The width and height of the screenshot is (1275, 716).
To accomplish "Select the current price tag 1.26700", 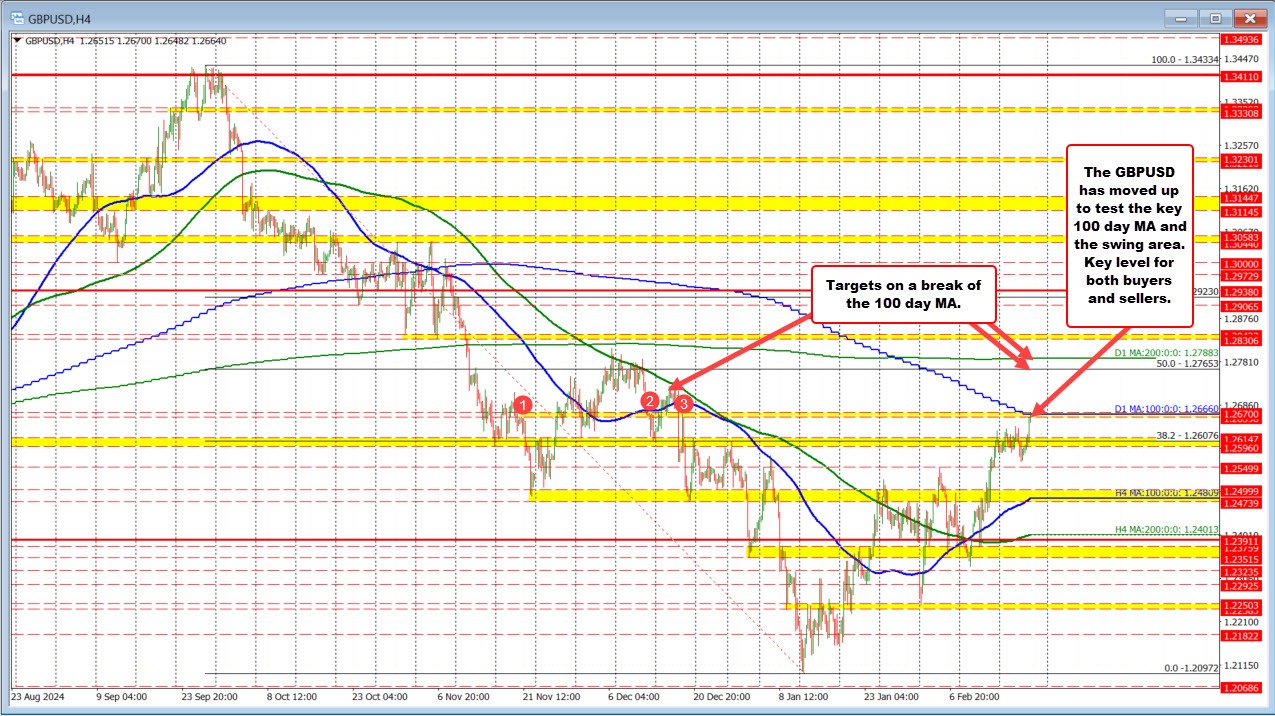I will point(1243,415).
